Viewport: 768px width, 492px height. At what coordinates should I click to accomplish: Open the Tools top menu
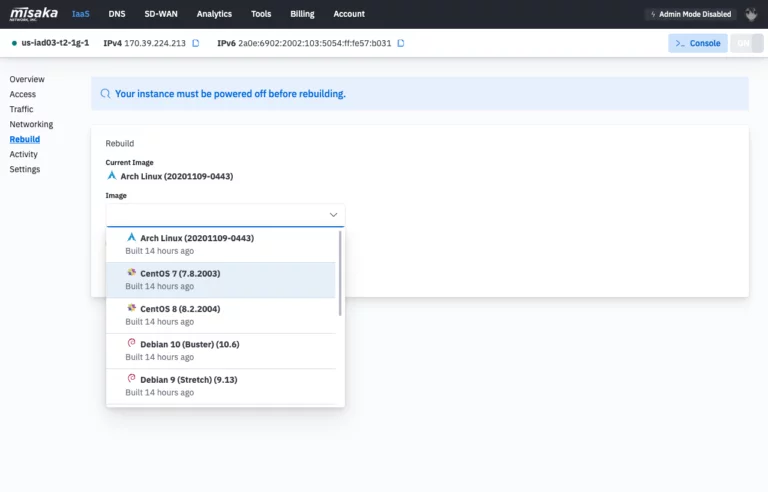click(x=261, y=14)
